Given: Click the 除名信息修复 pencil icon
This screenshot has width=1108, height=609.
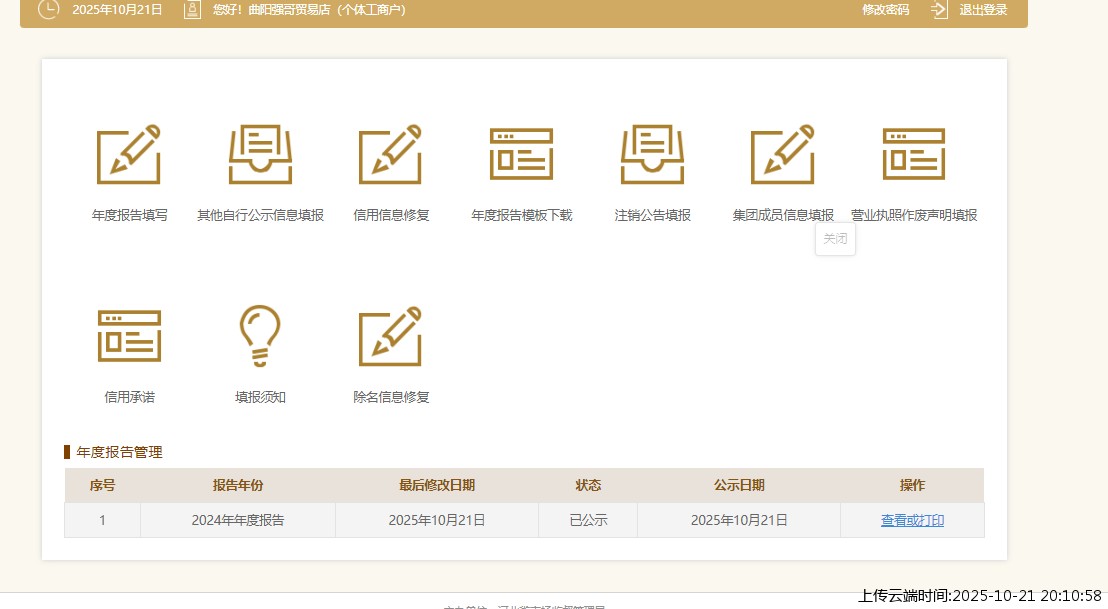Looking at the screenshot, I should click(x=391, y=336).
